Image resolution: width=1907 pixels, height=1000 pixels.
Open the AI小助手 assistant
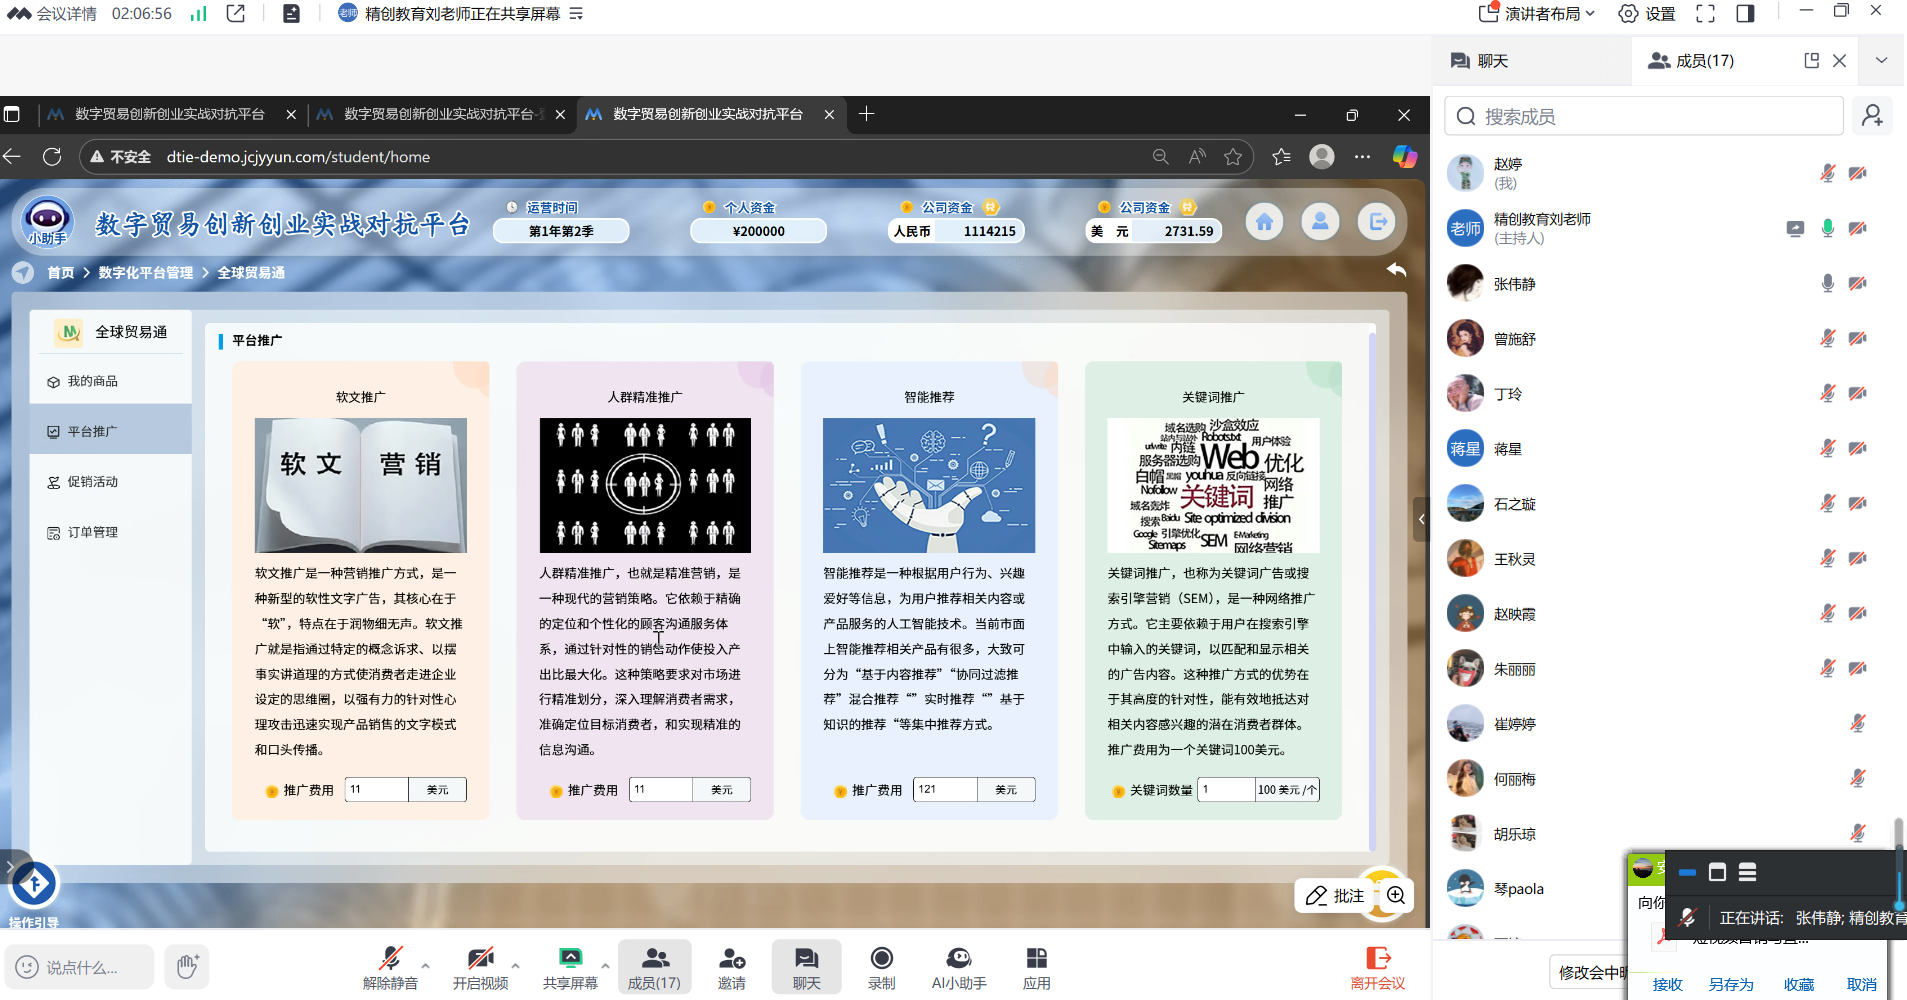958,967
